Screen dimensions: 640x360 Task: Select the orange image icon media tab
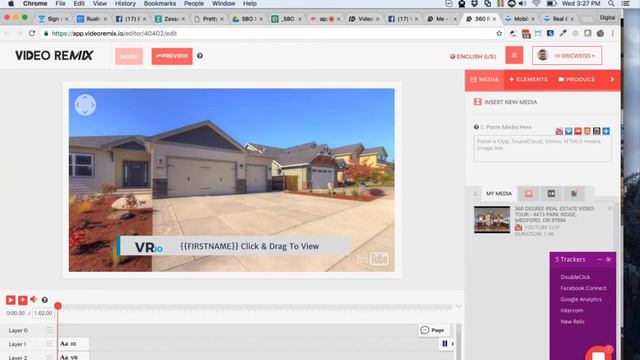tap(529, 193)
